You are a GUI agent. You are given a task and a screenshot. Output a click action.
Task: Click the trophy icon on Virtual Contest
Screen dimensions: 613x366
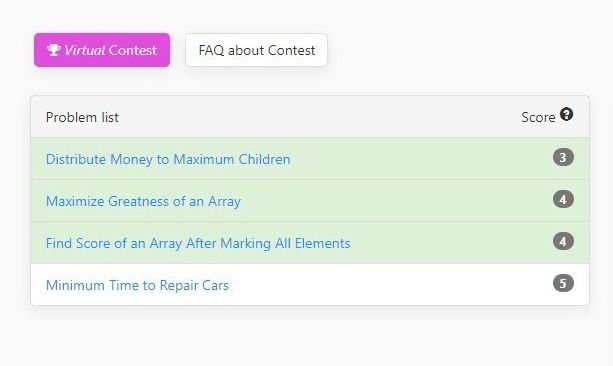point(54,50)
